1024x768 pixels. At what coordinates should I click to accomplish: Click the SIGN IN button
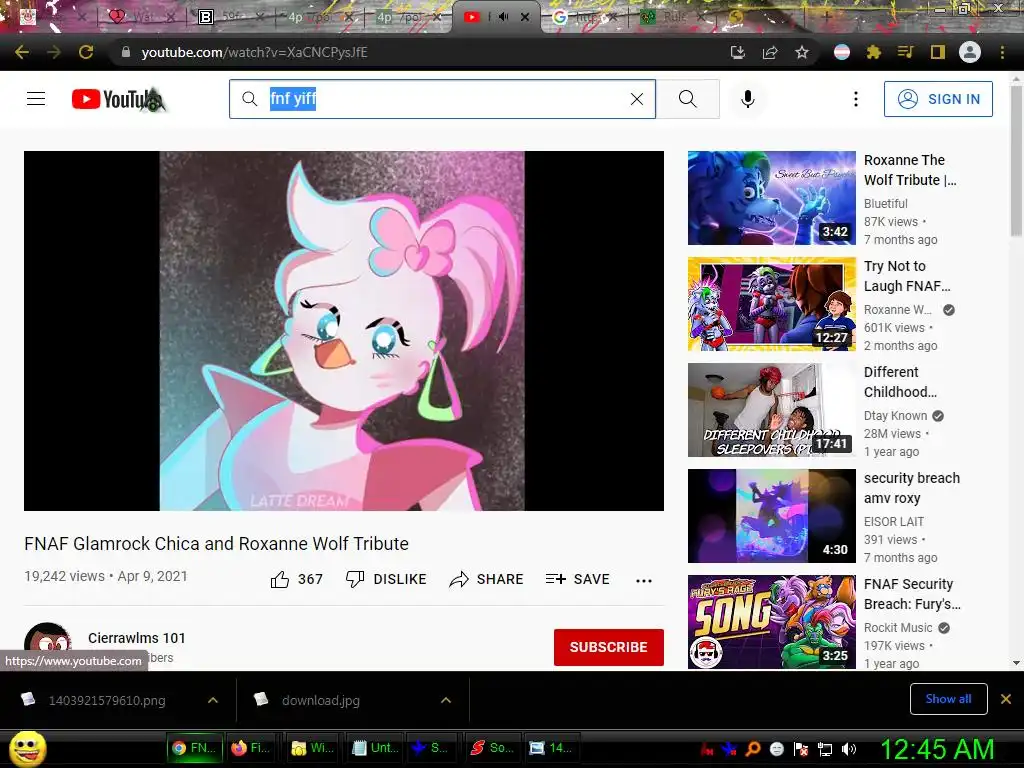tap(938, 99)
